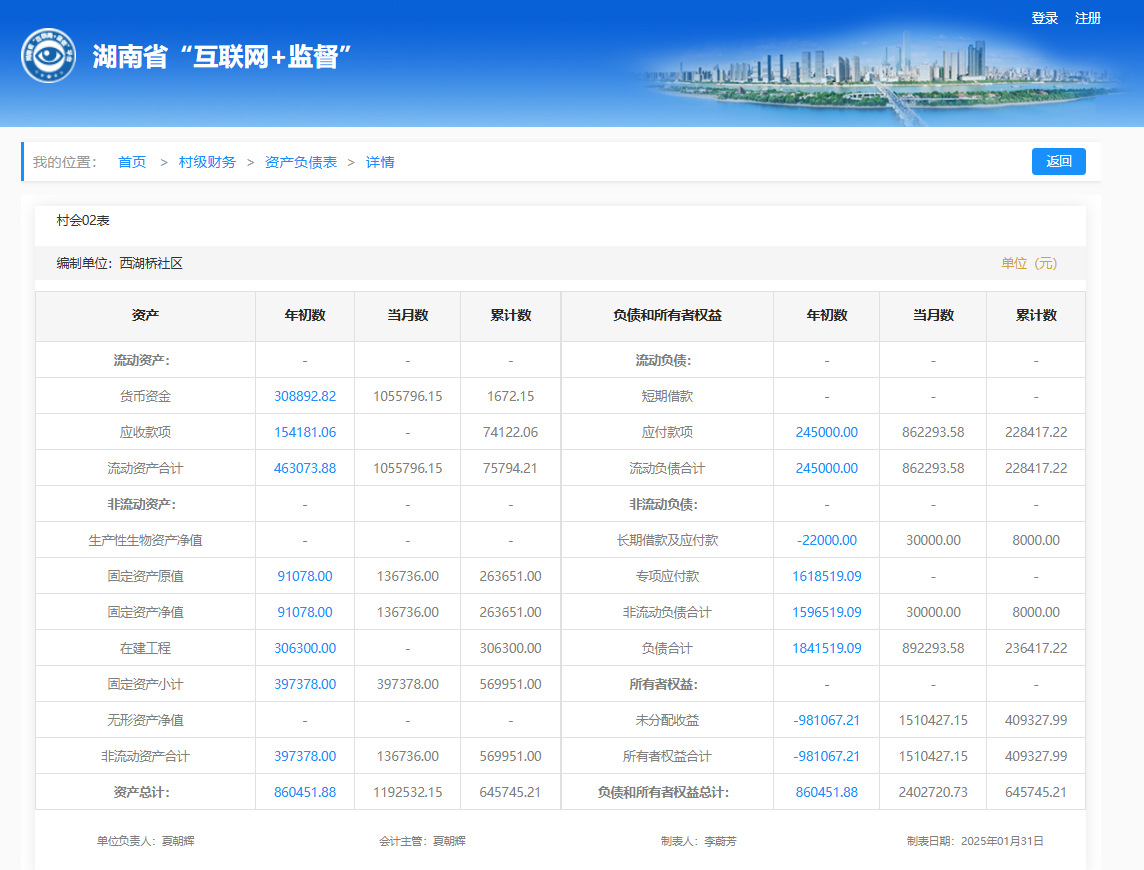Click 未分配收益 当月数 1510427.15
The image size is (1144, 870).
click(x=933, y=720)
